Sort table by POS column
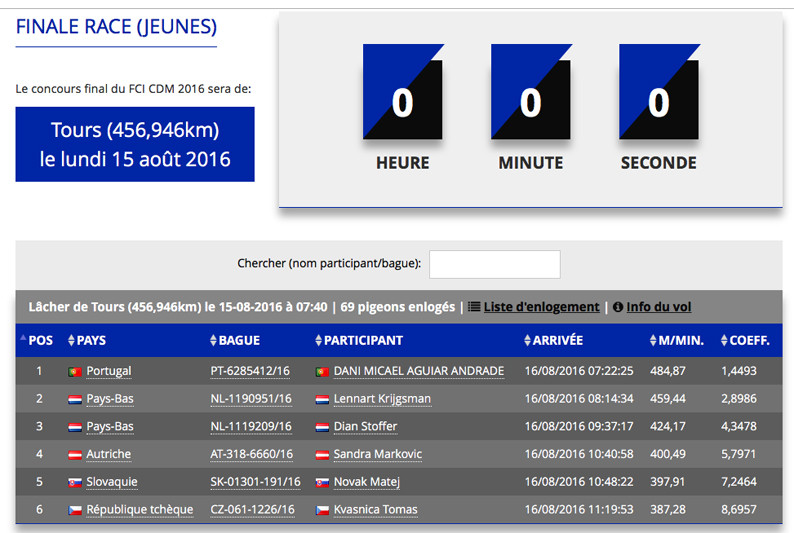This screenshot has height=533, width=794. click(40, 340)
